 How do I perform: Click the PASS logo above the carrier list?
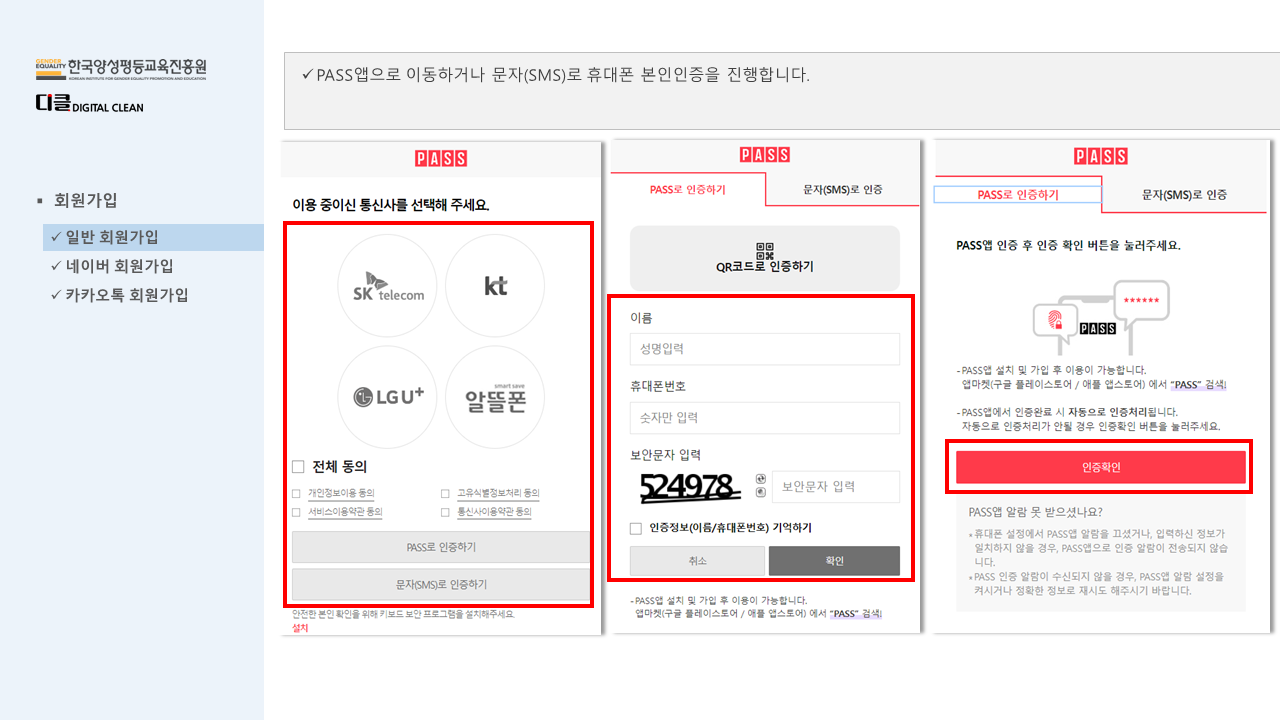coord(440,158)
